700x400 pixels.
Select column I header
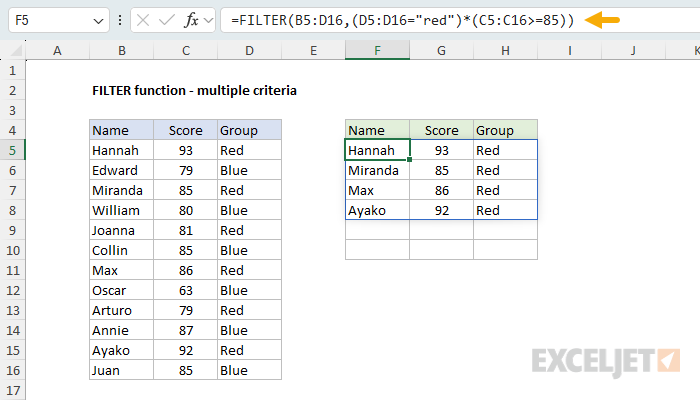point(570,50)
